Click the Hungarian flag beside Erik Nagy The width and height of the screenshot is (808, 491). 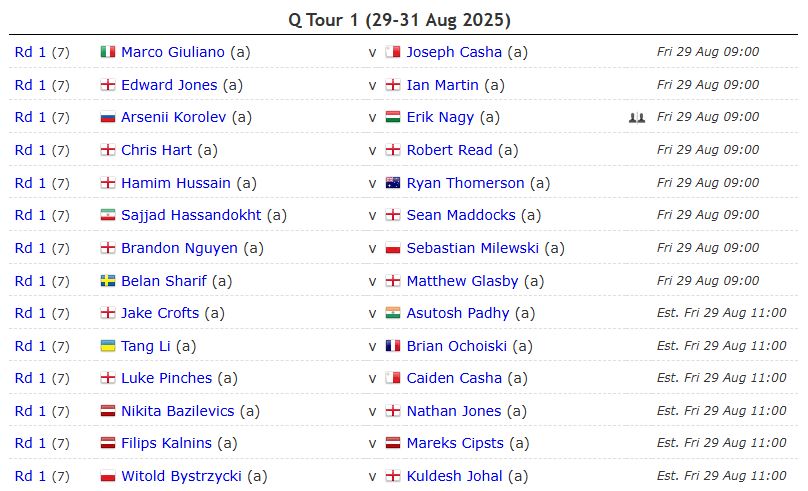(393, 117)
